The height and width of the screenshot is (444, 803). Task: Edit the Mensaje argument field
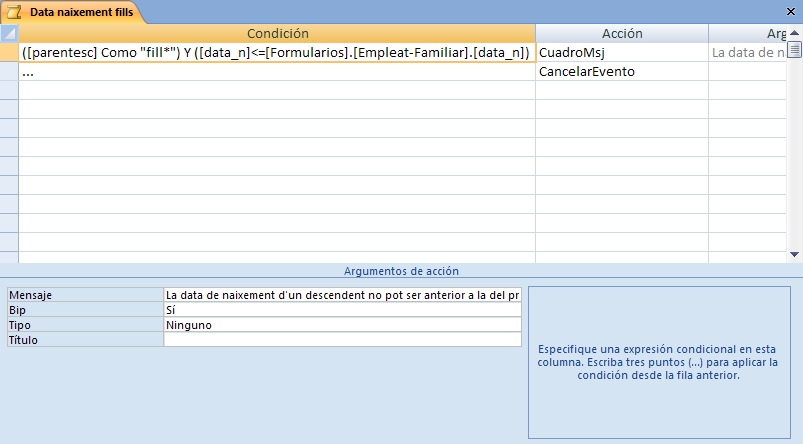pyautogui.click(x=342, y=295)
